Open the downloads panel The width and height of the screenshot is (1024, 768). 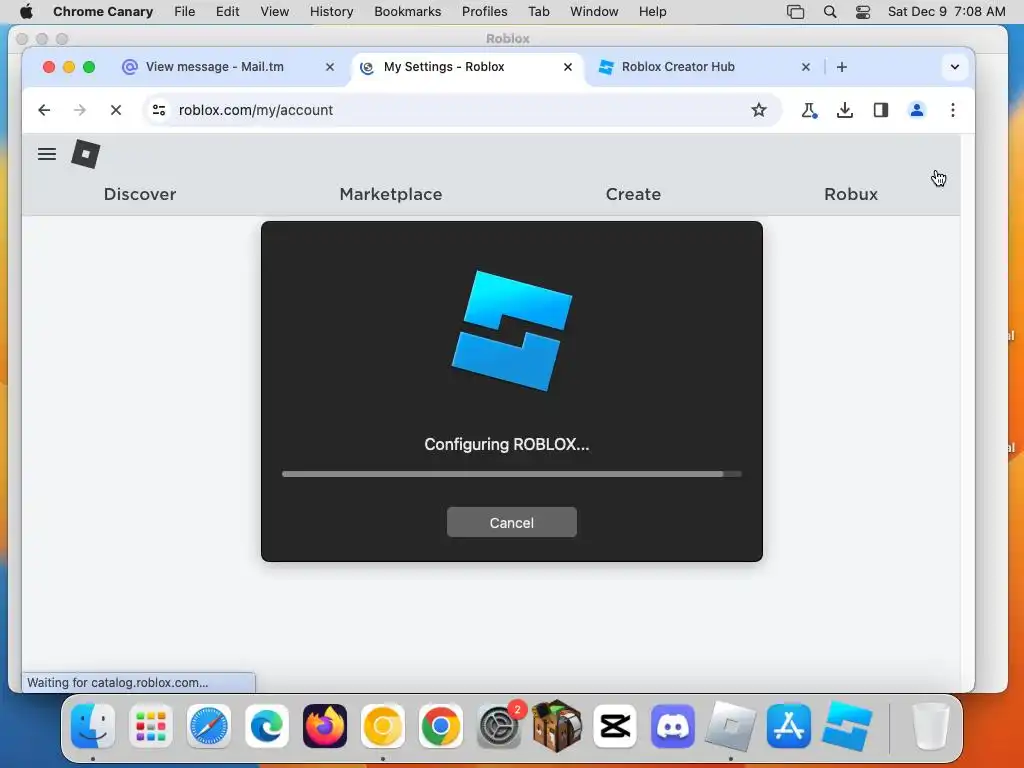point(844,110)
